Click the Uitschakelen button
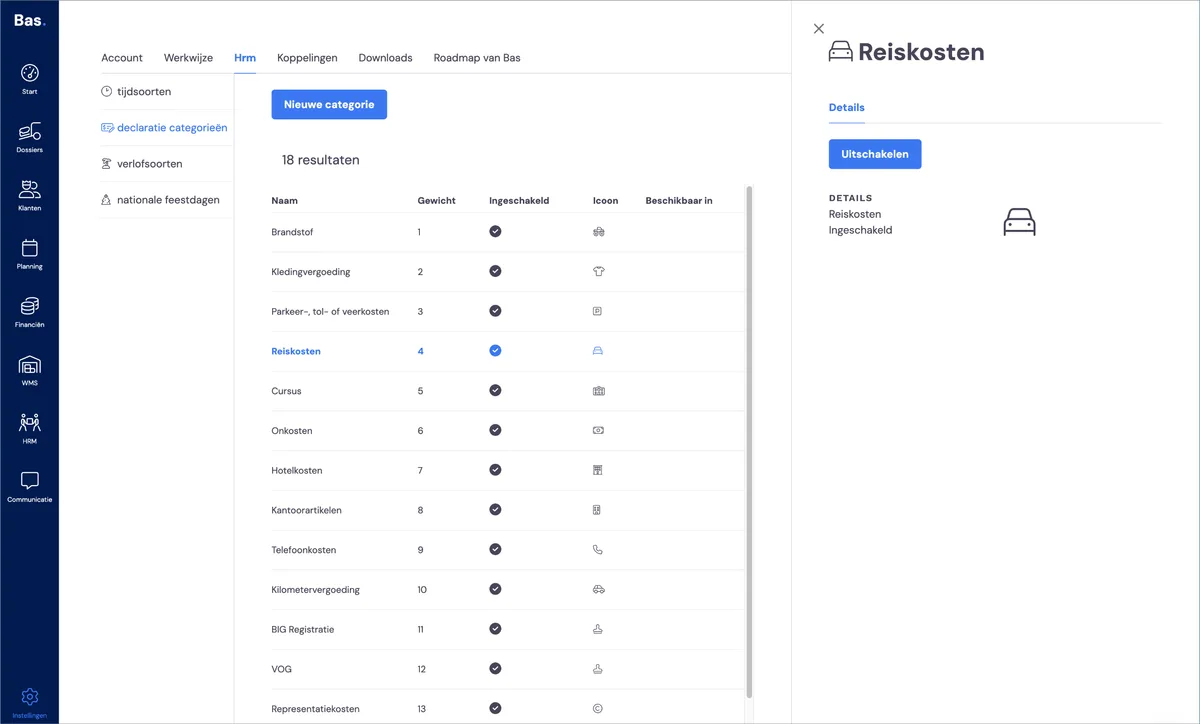The width and height of the screenshot is (1200, 724). pos(875,154)
